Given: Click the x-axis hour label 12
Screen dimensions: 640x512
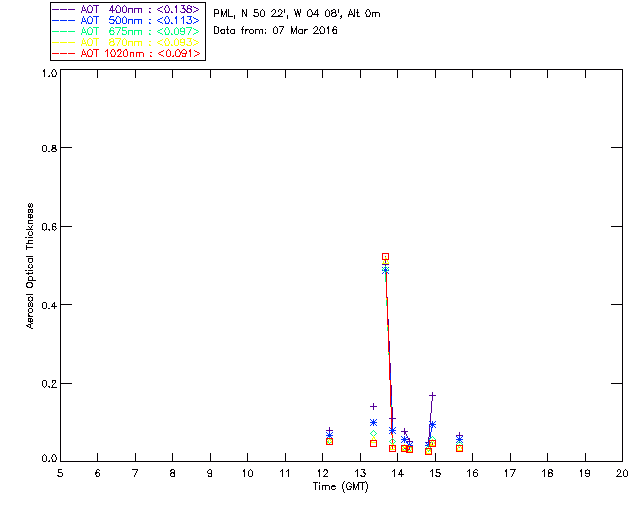Looking at the screenshot, I should pos(322,473).
